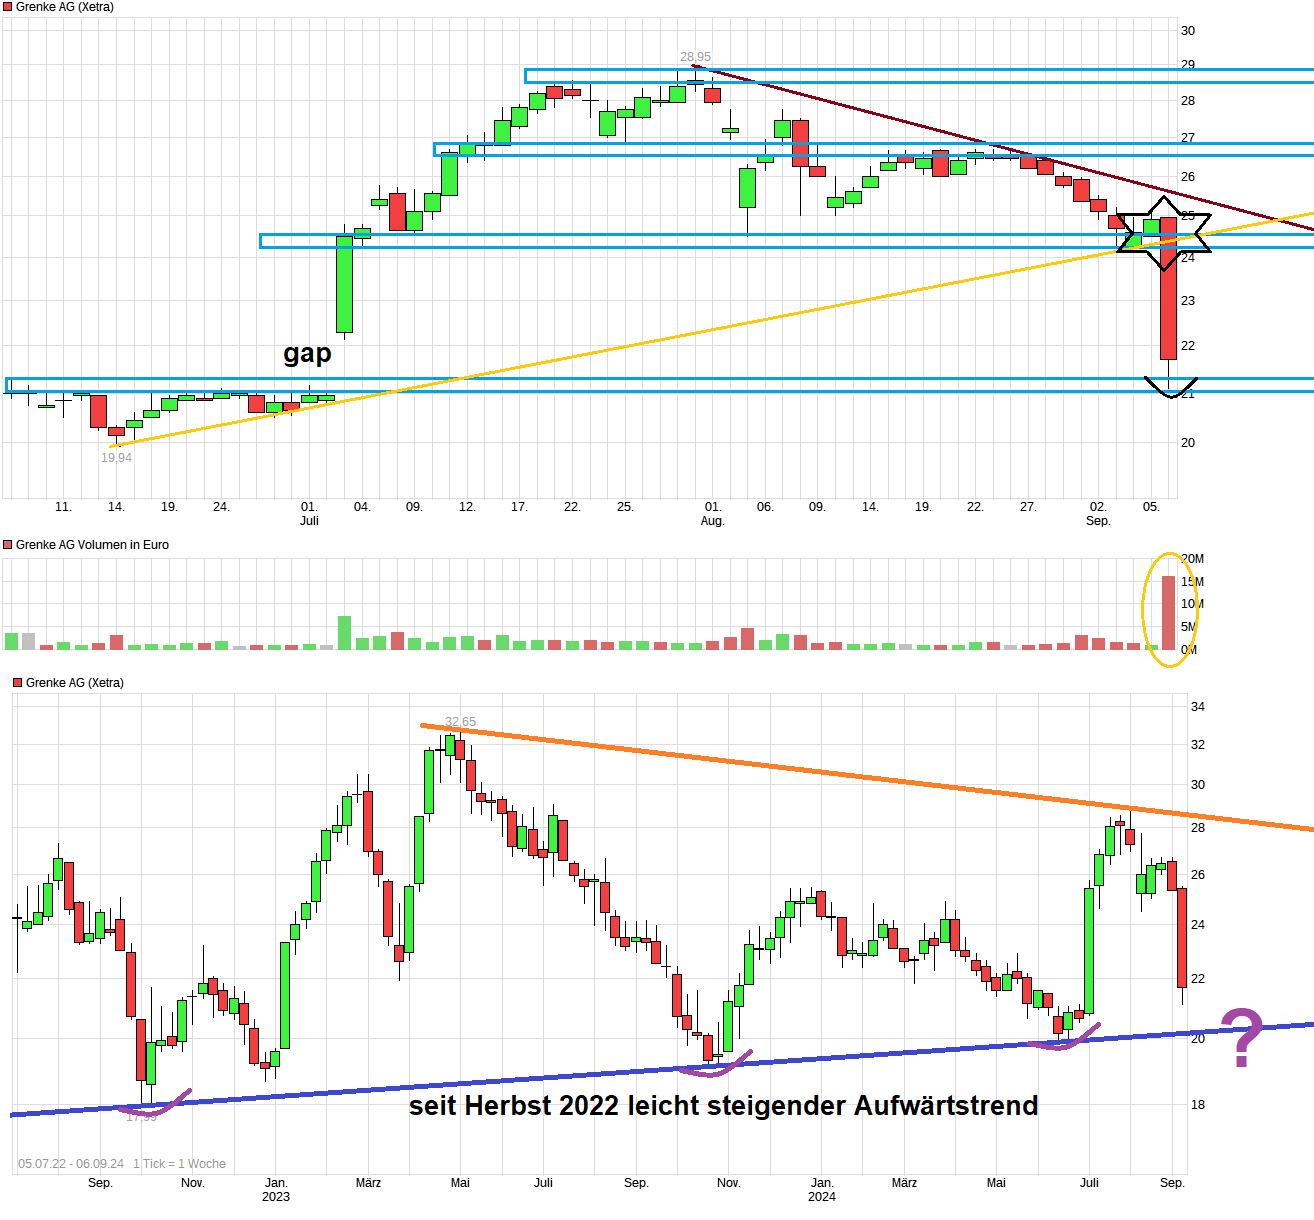This screenshot has height=1220, width=1314.
Task: Toggle the weekly Grenke AG series via its legend
Action: pos(75,682)
